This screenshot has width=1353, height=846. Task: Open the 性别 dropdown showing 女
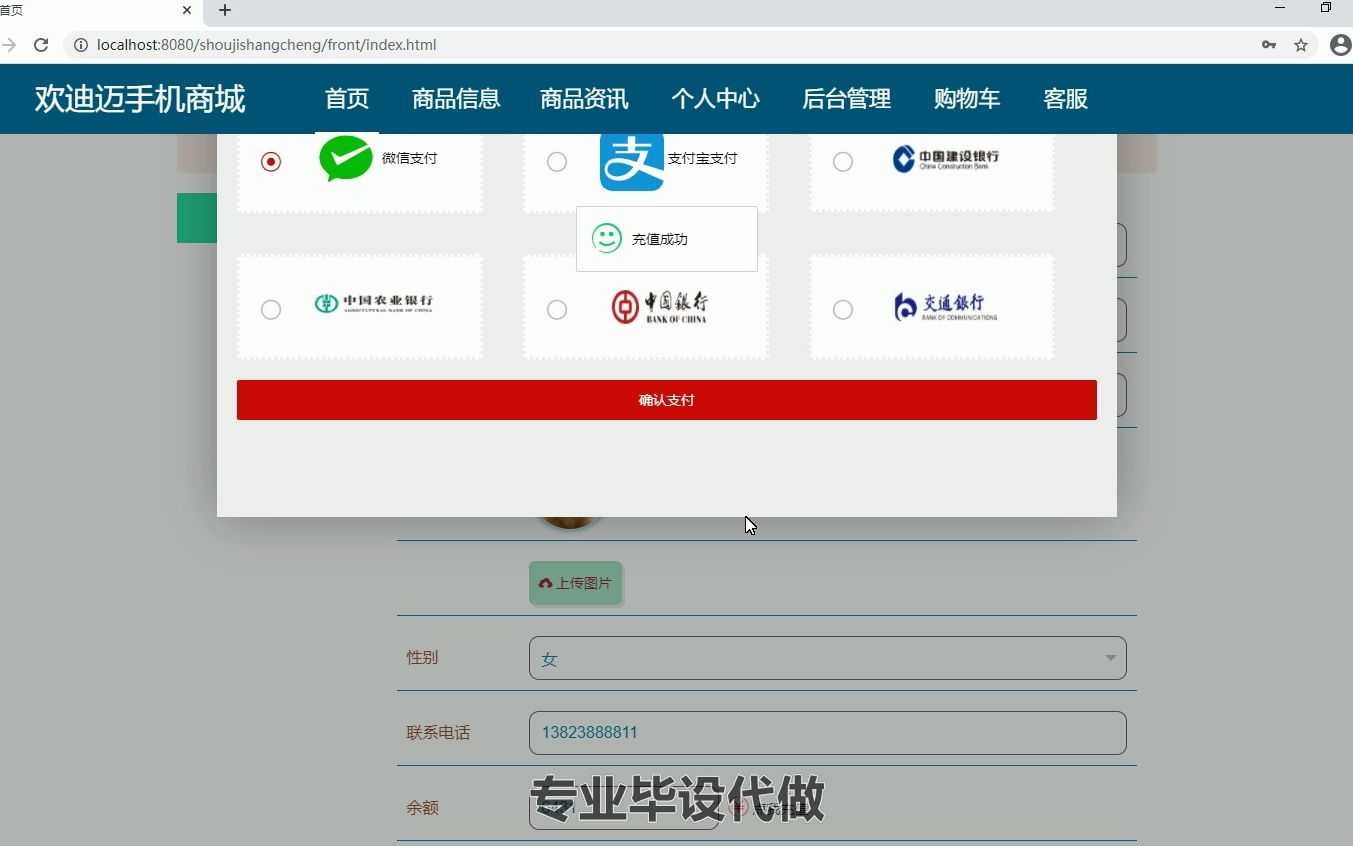tap(828, 658)
